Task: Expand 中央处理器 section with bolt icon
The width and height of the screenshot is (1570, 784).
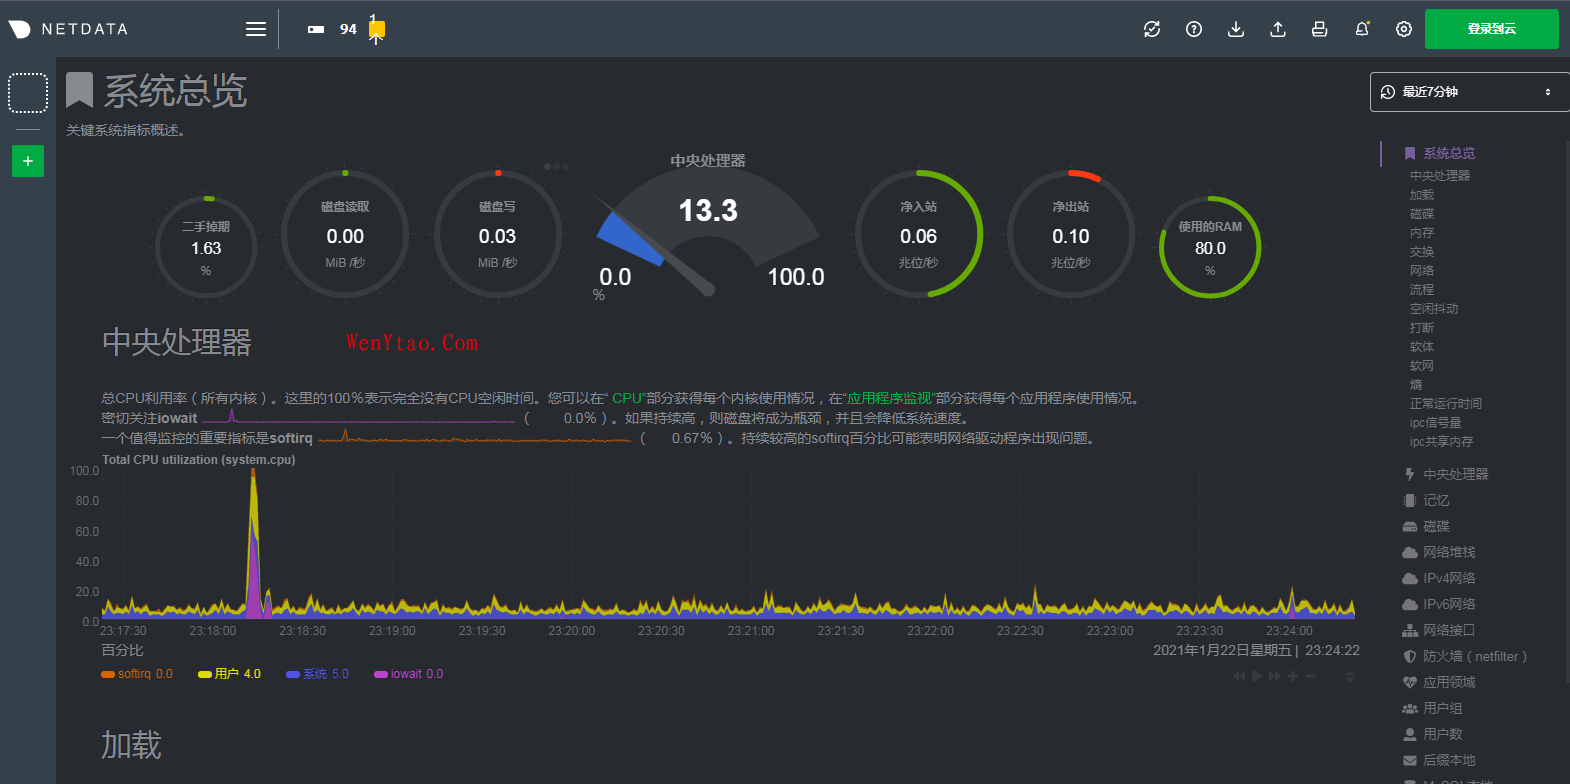Action: 1446,474
